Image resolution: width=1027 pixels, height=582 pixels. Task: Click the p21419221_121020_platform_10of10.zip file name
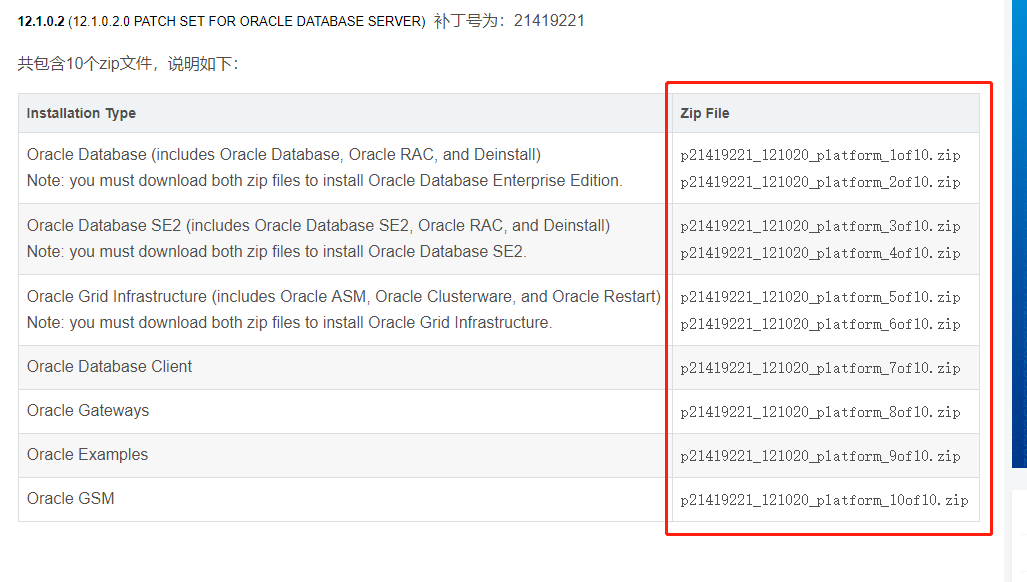tap(824, 500)
